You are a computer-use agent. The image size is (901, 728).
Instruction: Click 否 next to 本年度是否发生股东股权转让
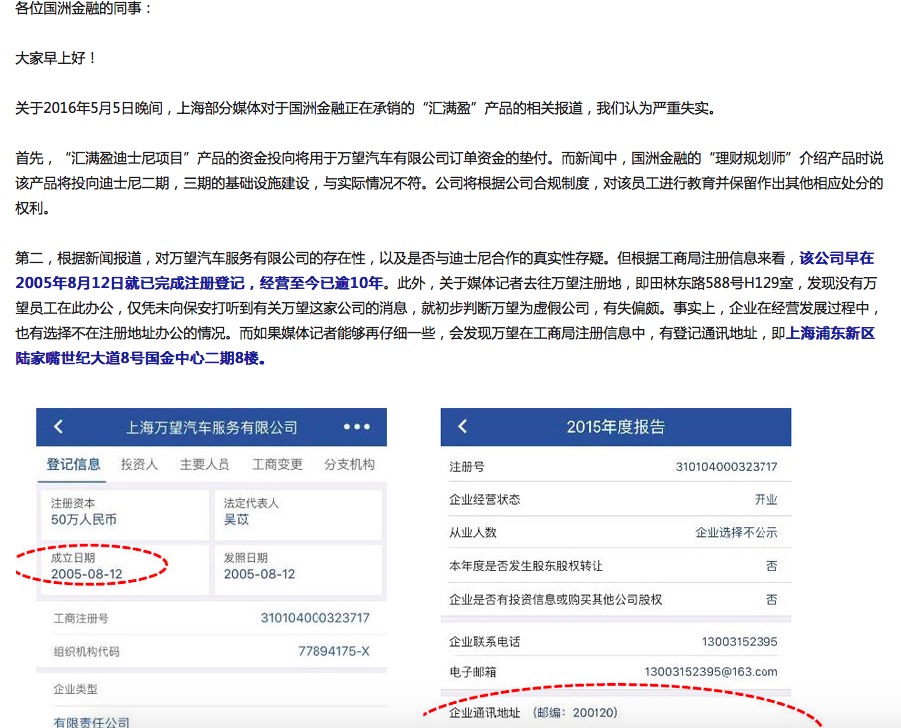pyautogui.click(x=770, y=566)
